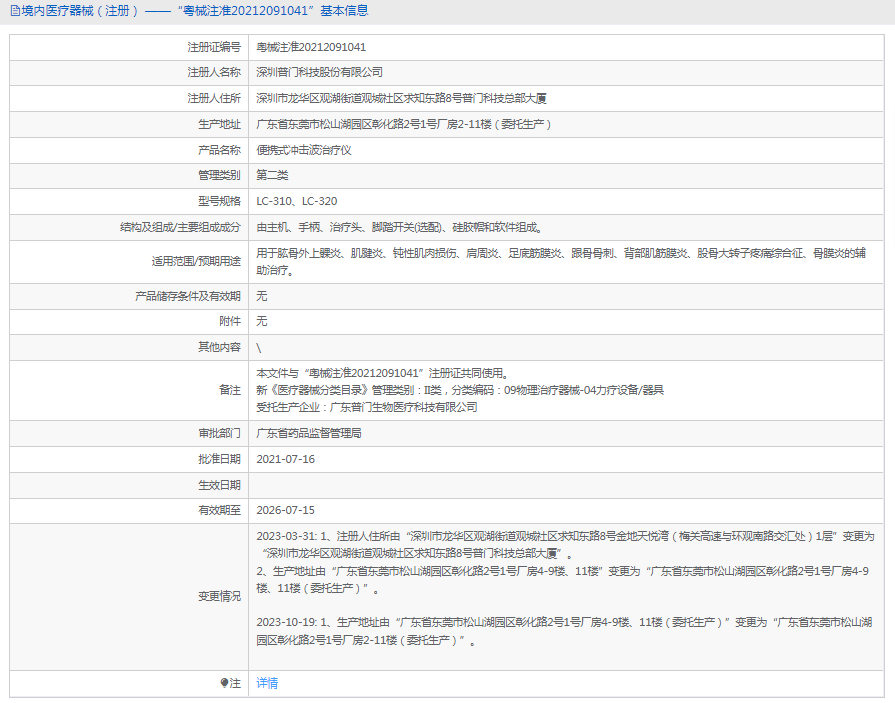Select the 附件 row label

point(230,321)
